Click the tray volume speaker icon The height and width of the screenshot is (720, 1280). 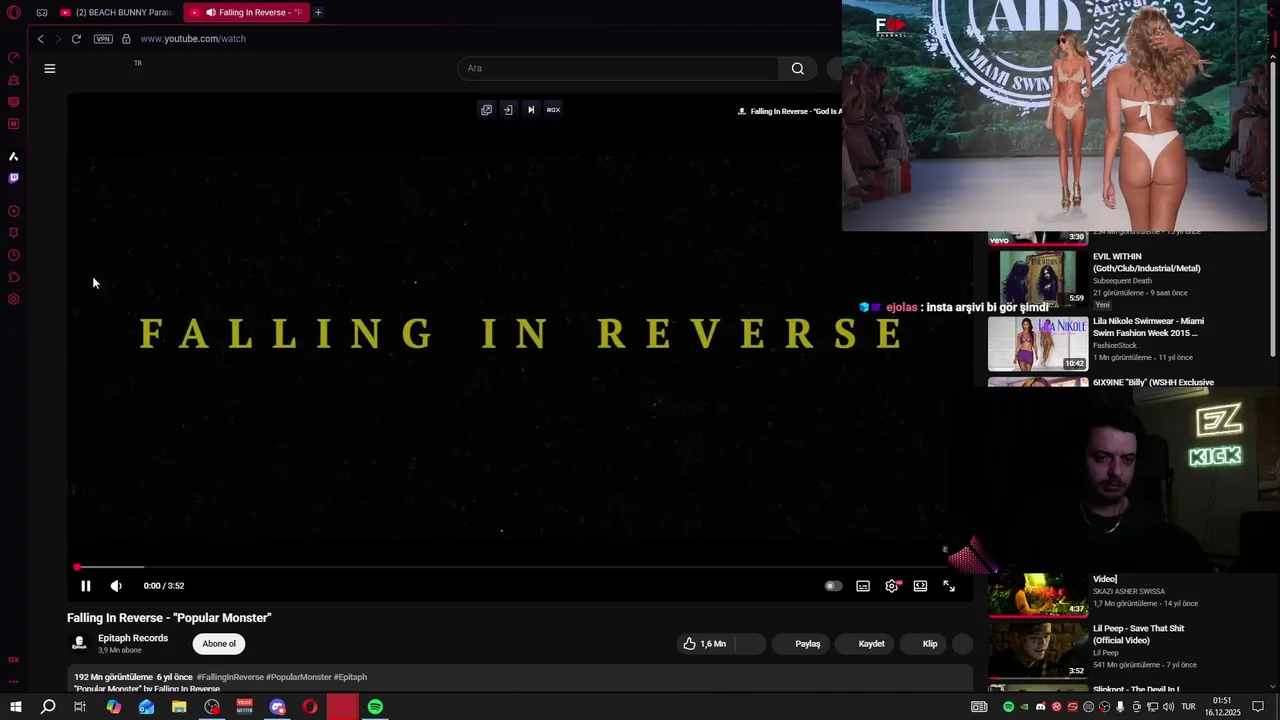click(1168, 707)
